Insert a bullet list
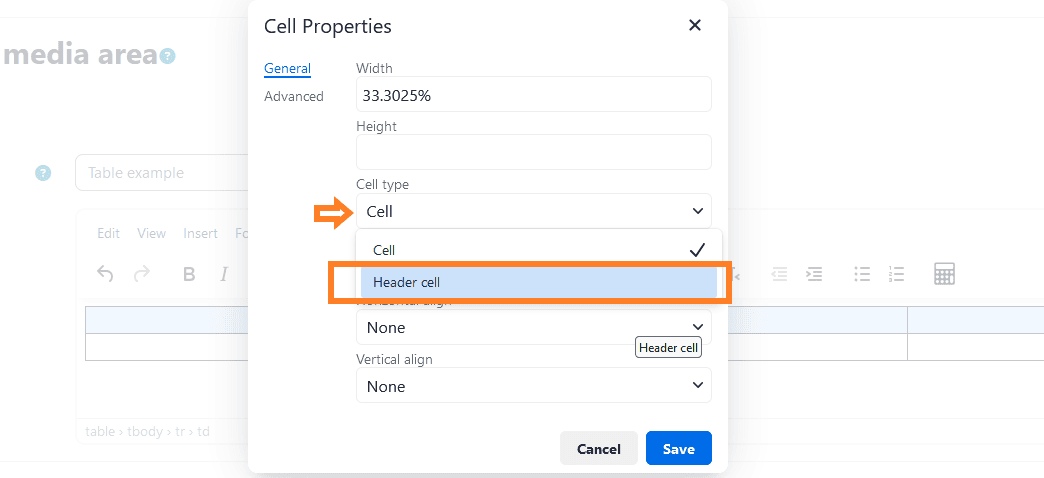Screen dimensions: 1044x478 pyautogui.click(x=862, y=273)
